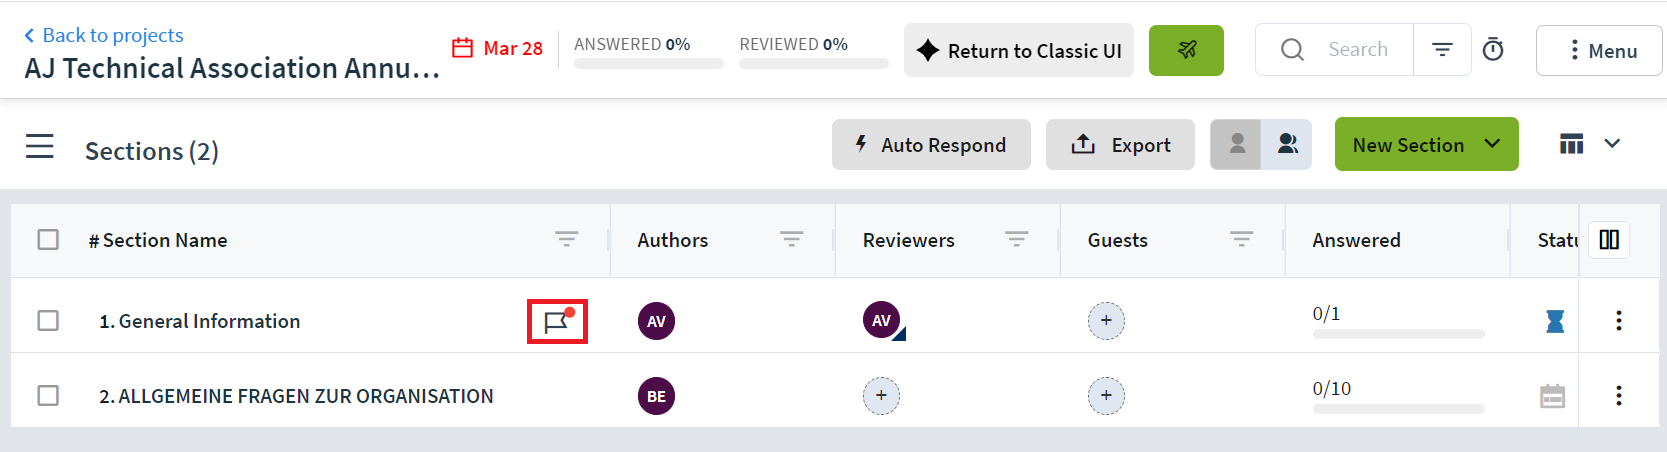1667x452 pixels.
Task: Open the Menu button
Action: (x=1599, y=50)
